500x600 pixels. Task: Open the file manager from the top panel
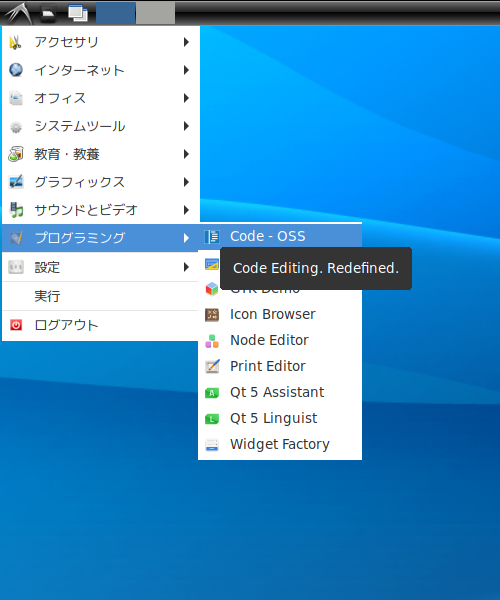click(x=48, y=13)
